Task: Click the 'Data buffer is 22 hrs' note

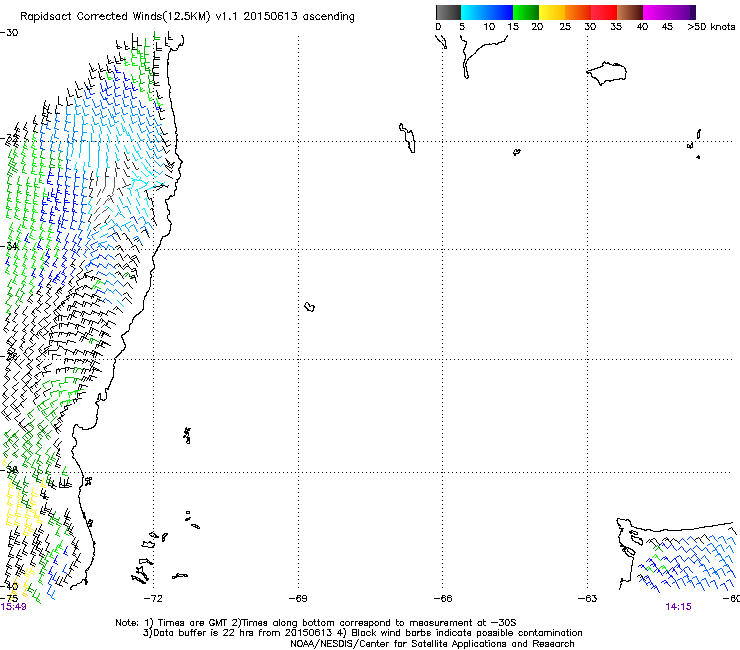Action: pyautogui.click(x=362, y=633)
